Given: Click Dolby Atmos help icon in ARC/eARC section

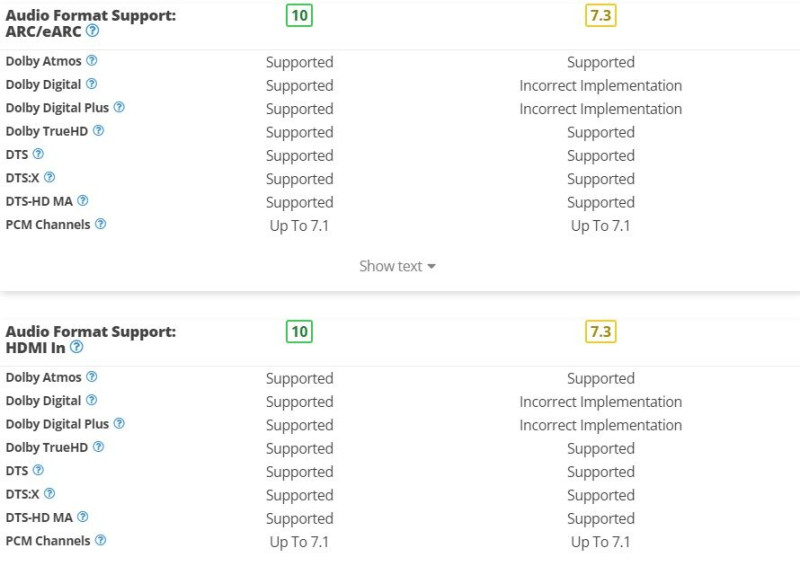Looking at the screenshot, I should point(91,61).
